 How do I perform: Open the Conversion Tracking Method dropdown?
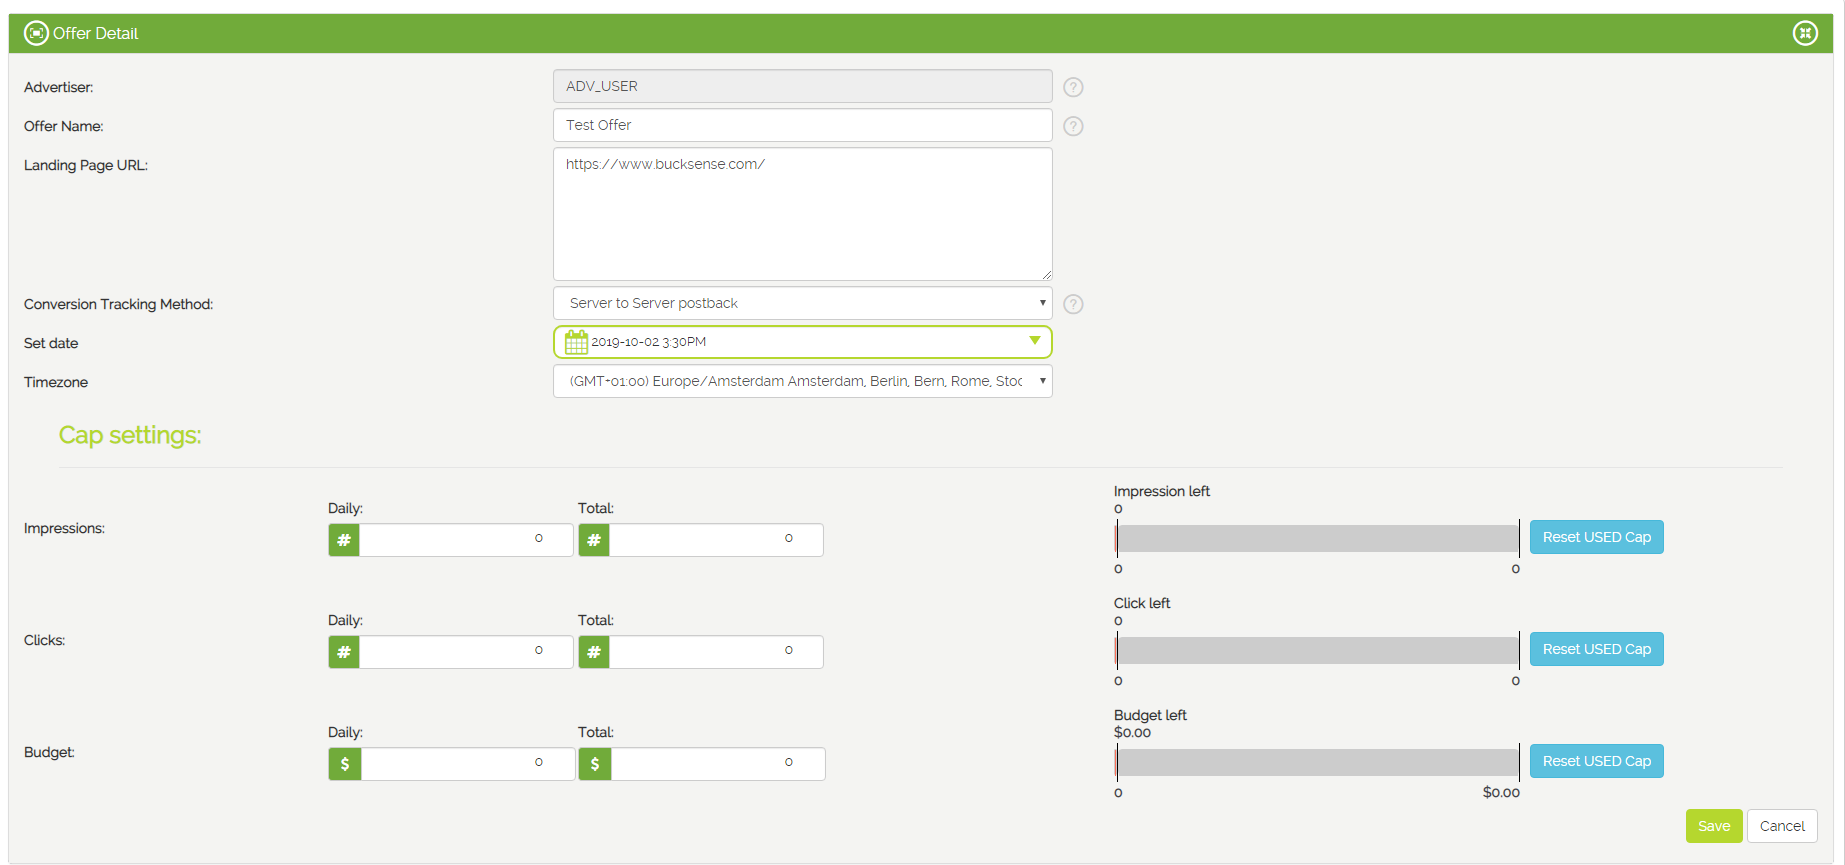tap(803, 303)
